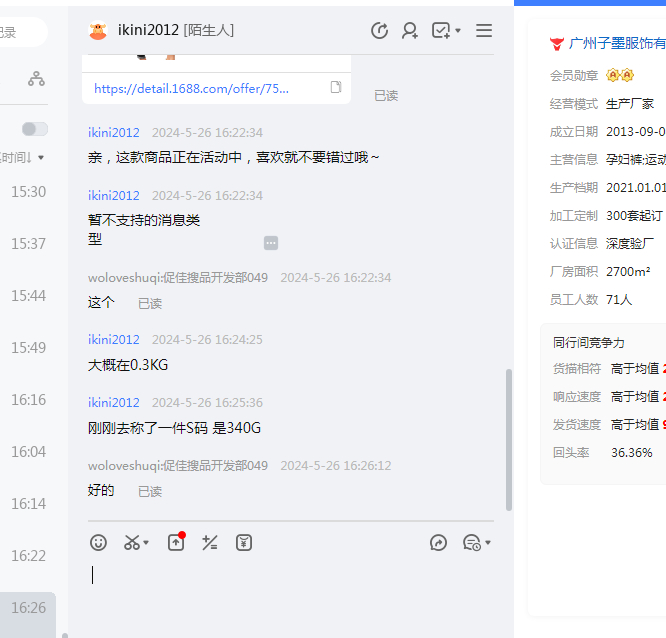The width and height of the screenshot is (666, 638).
Task: Open the emoji picker
Action: 98,542
